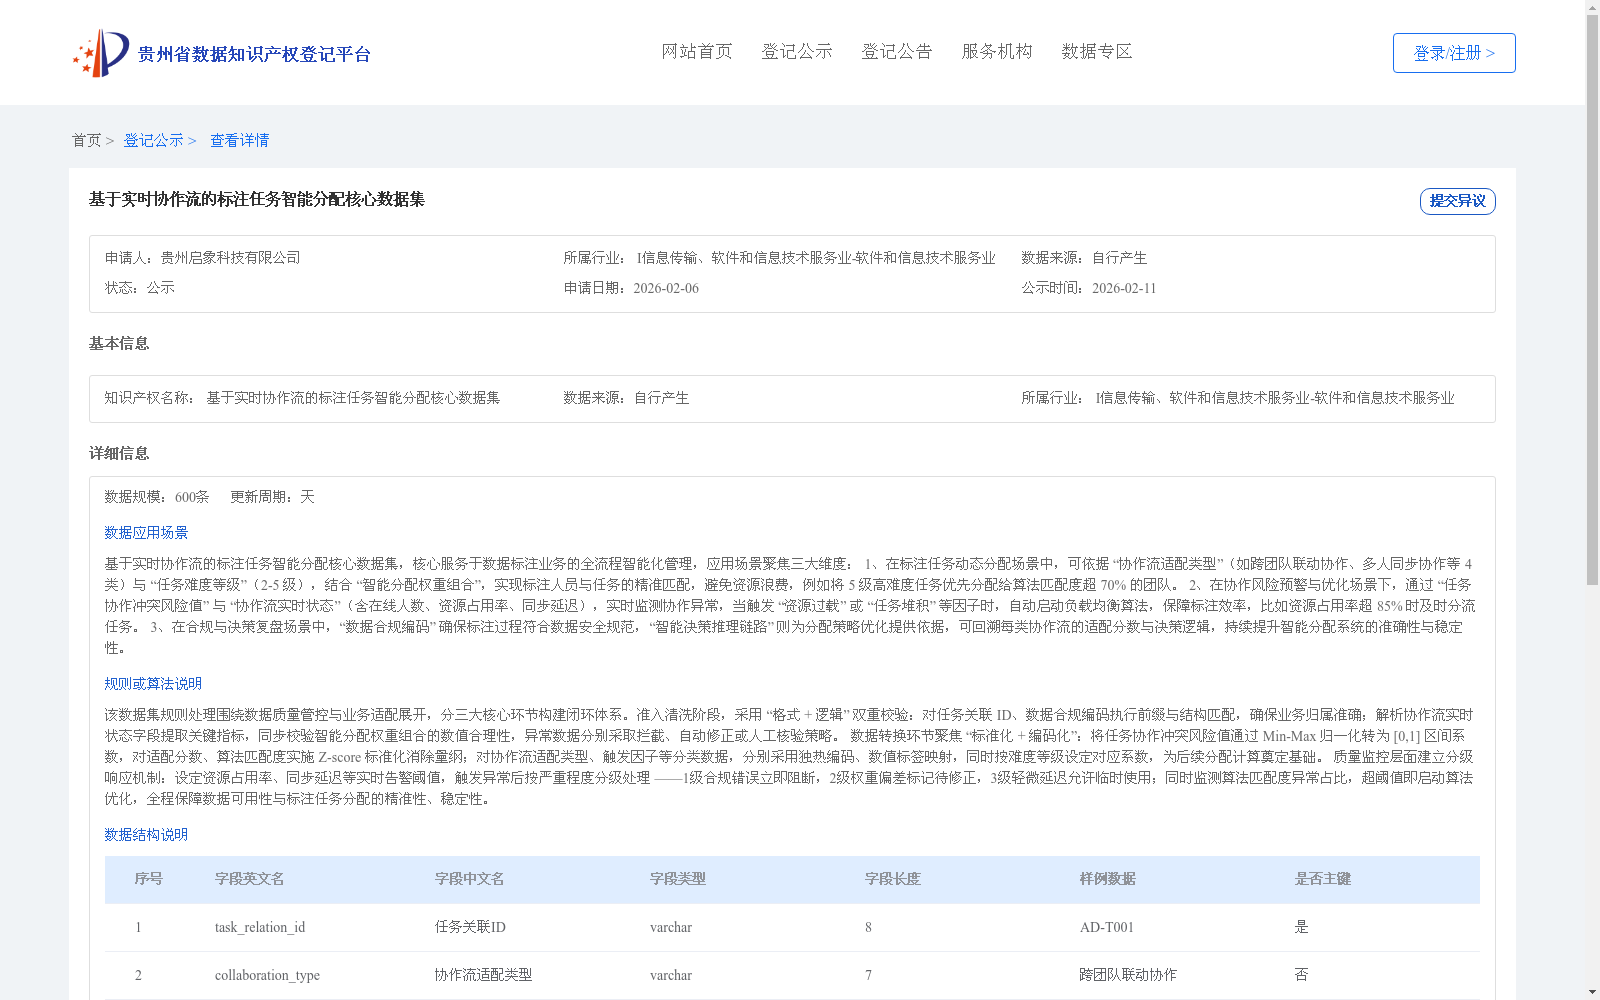Select 数据专区 in top navigation

pyautogui.click(x=1097, y=51)
